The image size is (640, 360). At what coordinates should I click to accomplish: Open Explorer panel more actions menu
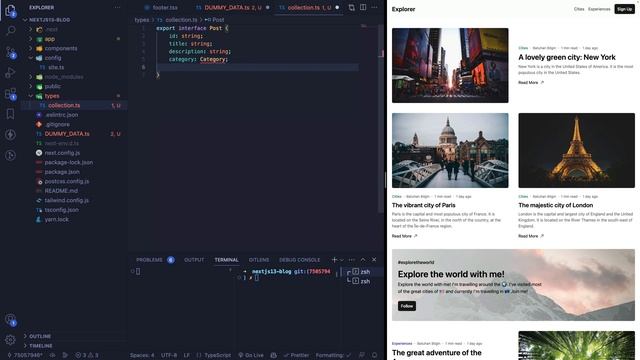click(x=117, y=7)
